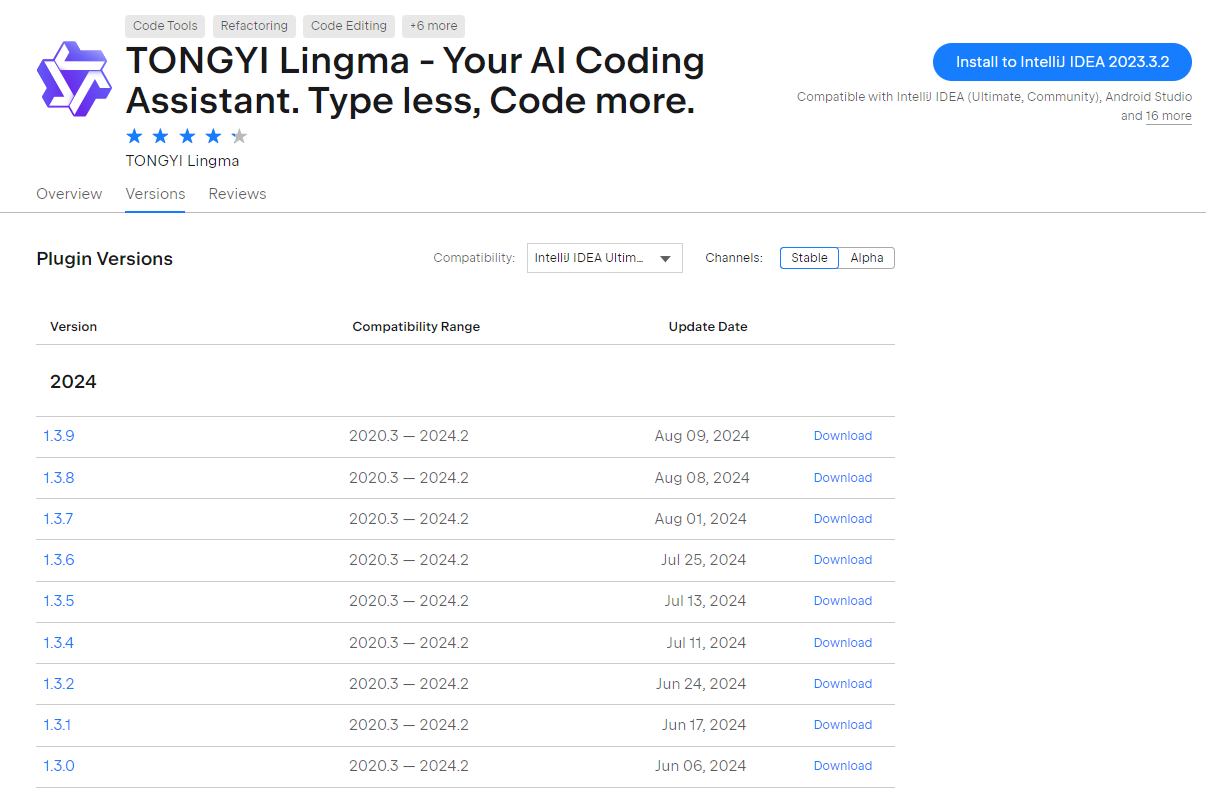
Task: Download version 1.3.6 from Jul 25
Action: click(842, 560)
